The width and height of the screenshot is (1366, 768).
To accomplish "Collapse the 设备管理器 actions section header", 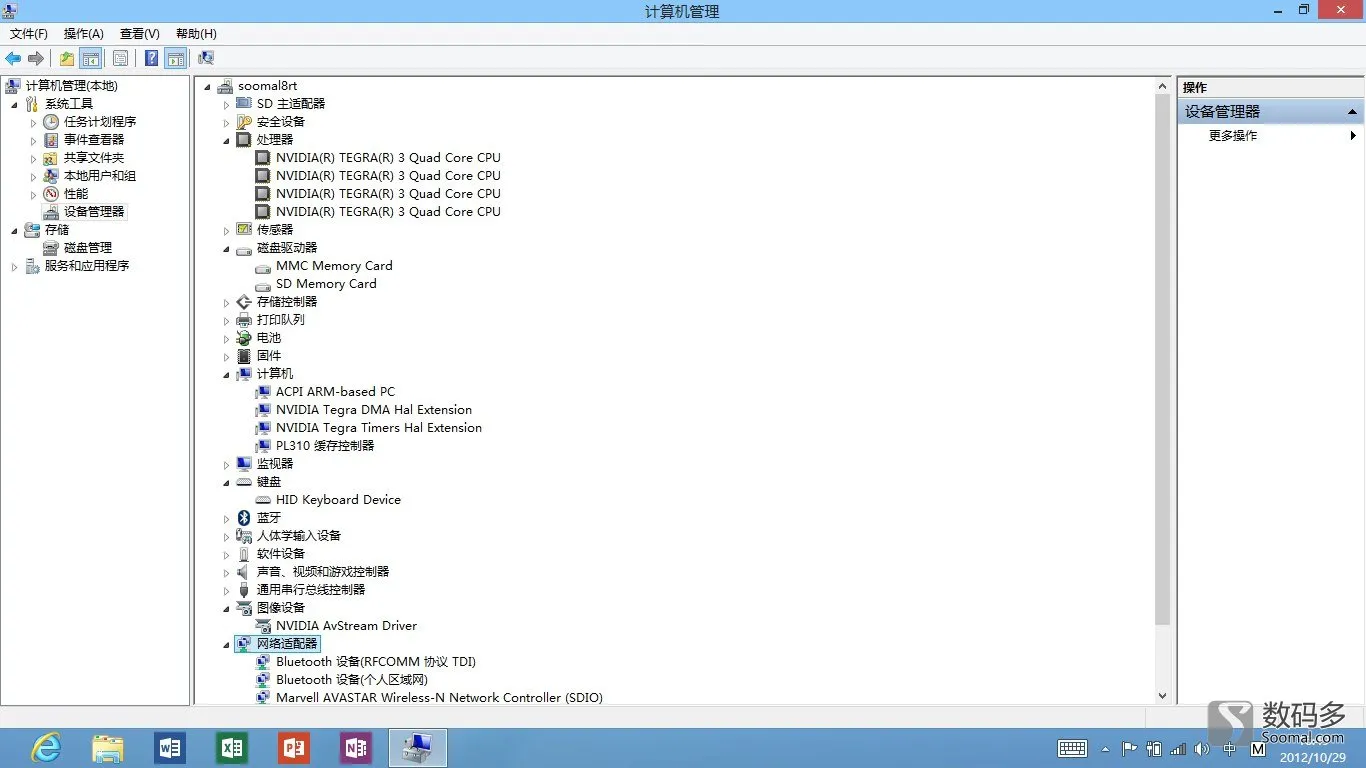I will tap(1352, 112).
